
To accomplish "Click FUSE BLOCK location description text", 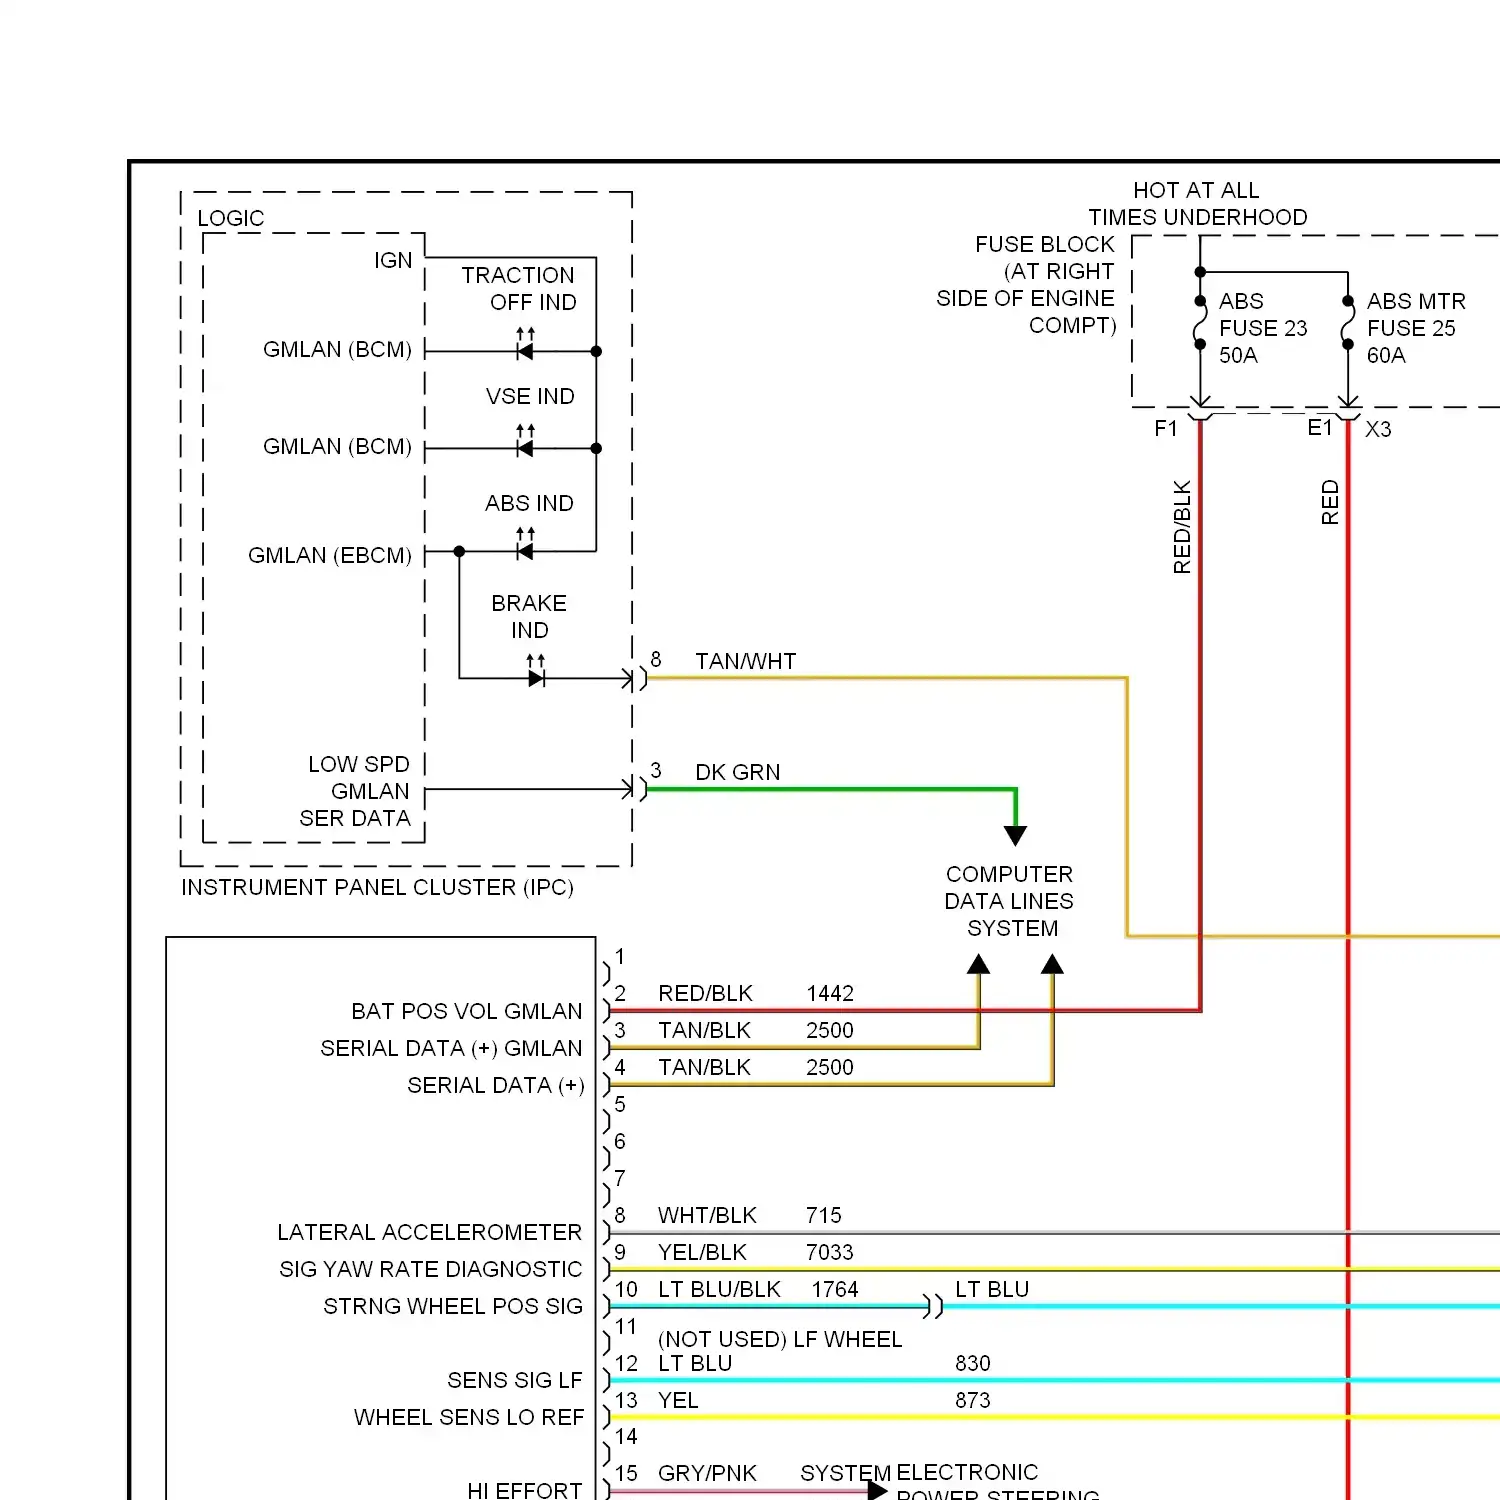I will [1025, 285].
